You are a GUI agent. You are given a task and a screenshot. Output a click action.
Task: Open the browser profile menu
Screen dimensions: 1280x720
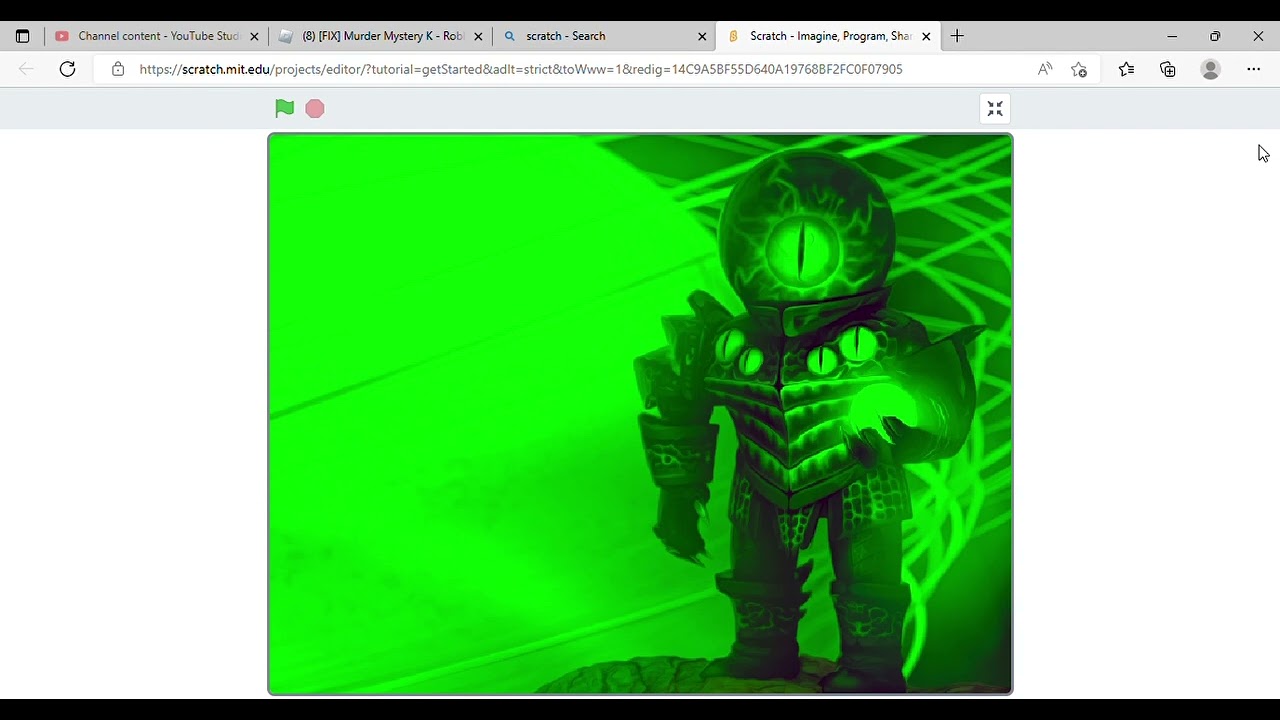(x=1211, y=69)
